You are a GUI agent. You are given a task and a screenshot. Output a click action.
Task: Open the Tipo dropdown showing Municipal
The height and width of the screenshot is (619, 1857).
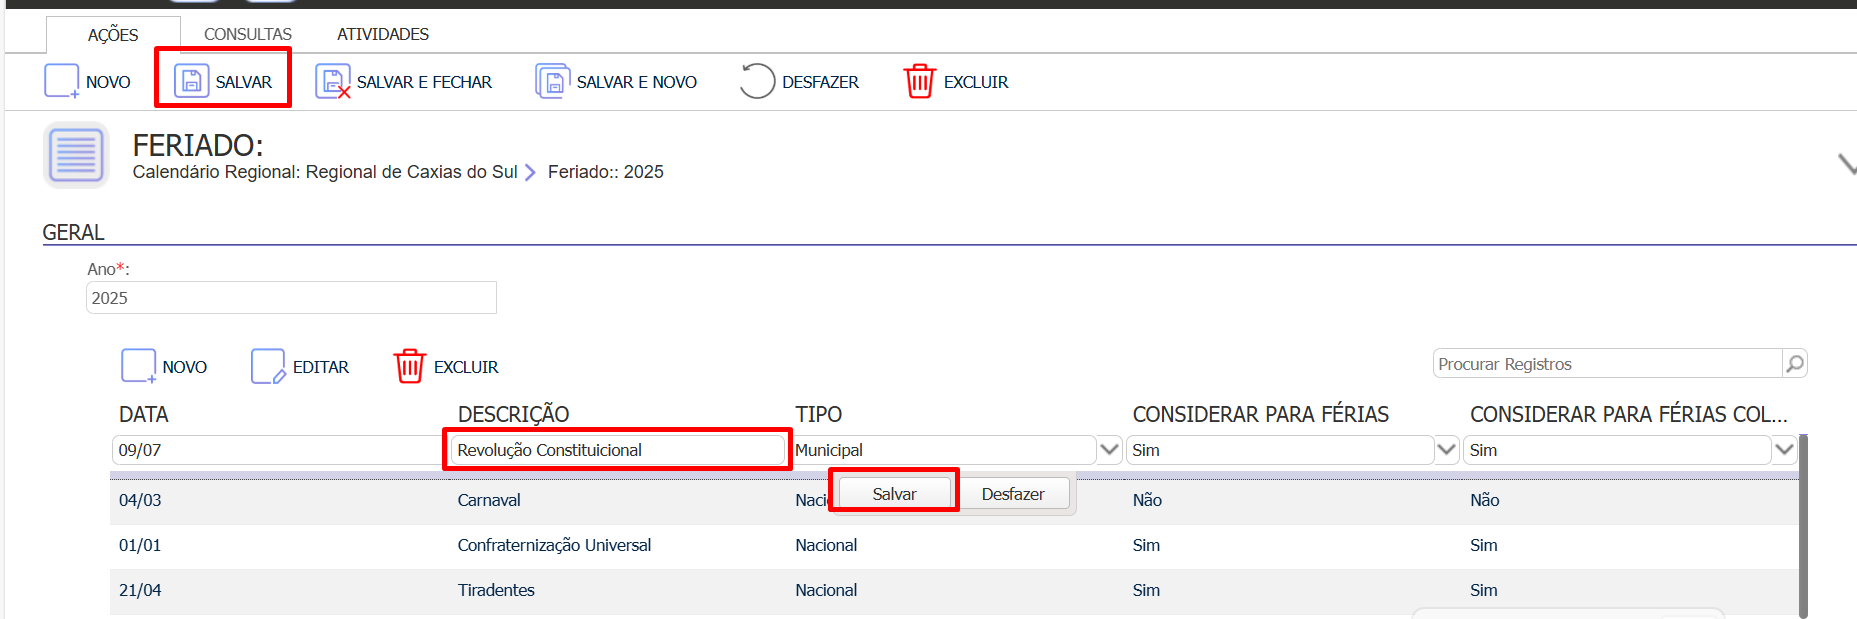click(1109, 450)
